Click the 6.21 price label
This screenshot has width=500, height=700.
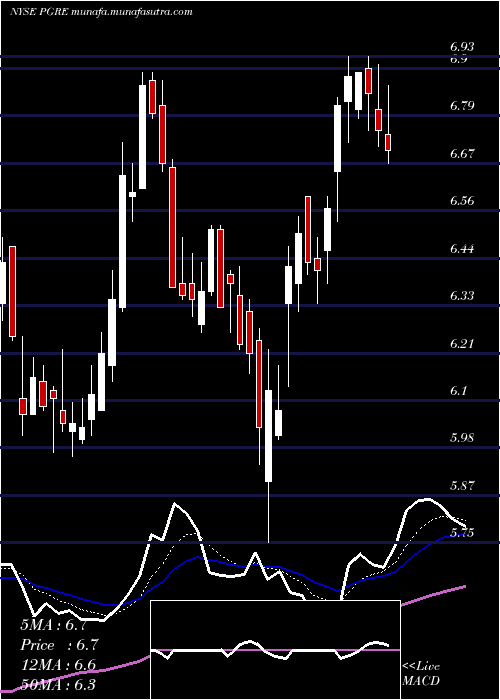(x=462, y=344)
